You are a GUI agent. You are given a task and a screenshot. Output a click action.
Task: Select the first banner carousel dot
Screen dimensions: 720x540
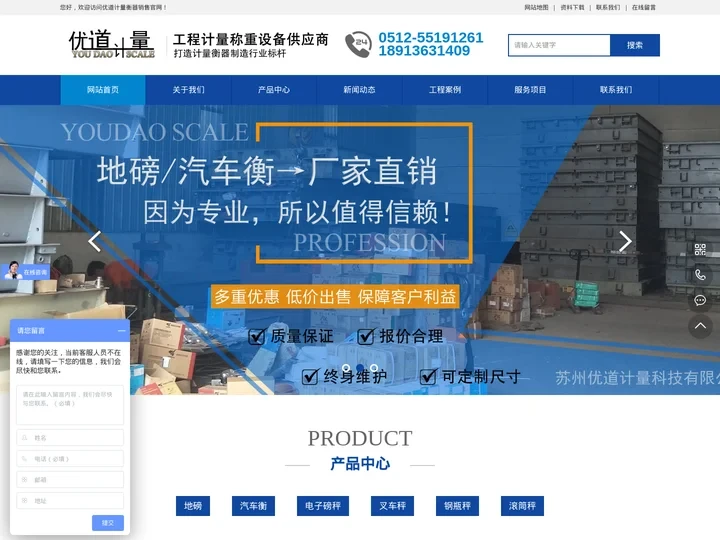point(346,368)
